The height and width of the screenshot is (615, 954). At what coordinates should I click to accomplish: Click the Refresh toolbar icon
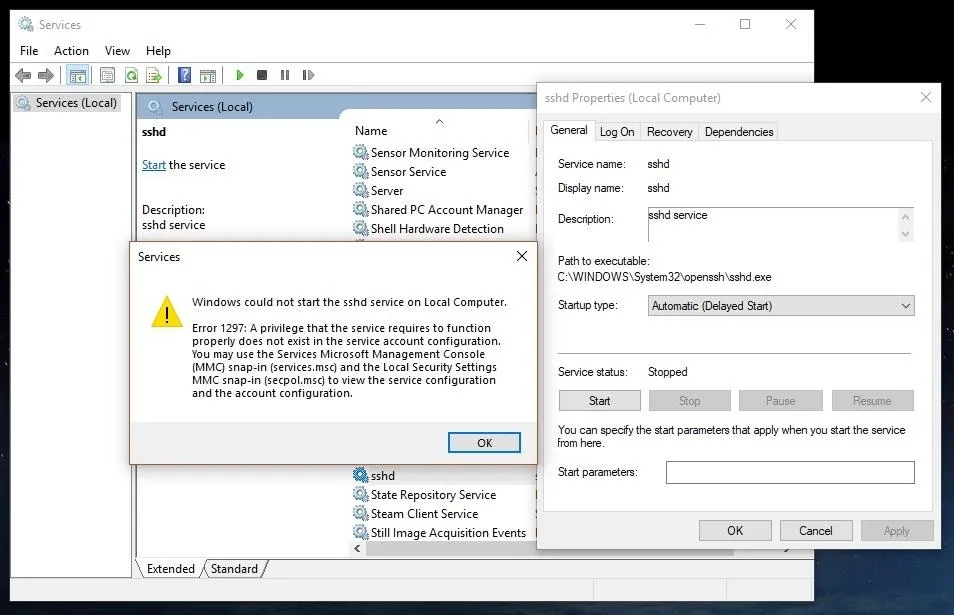point(131,75)
